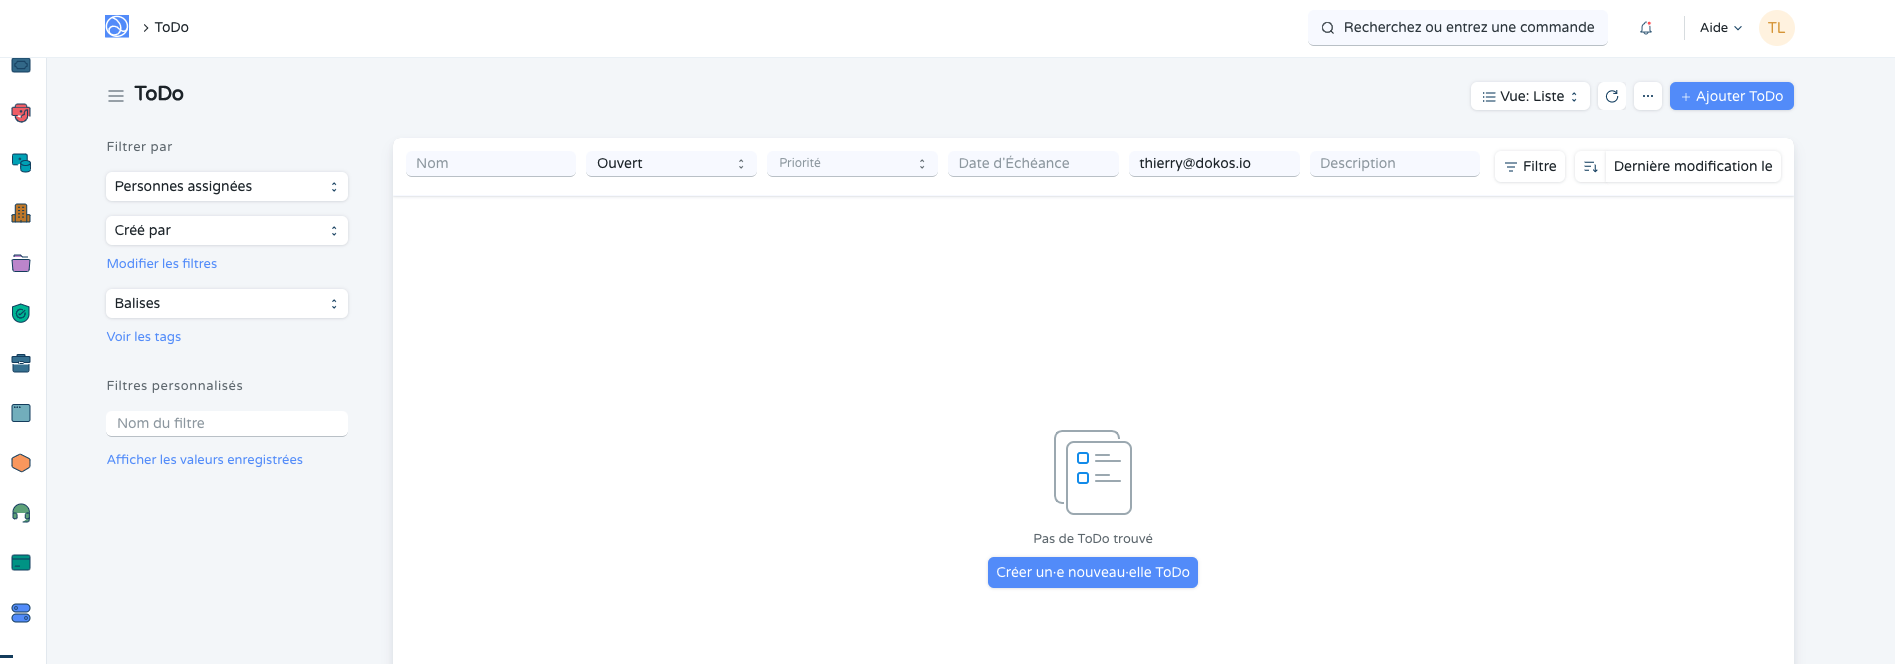Expand the Personnes assignées dropdown
This screenshot has width=1895, height=664.
click(x=226, y=187)
